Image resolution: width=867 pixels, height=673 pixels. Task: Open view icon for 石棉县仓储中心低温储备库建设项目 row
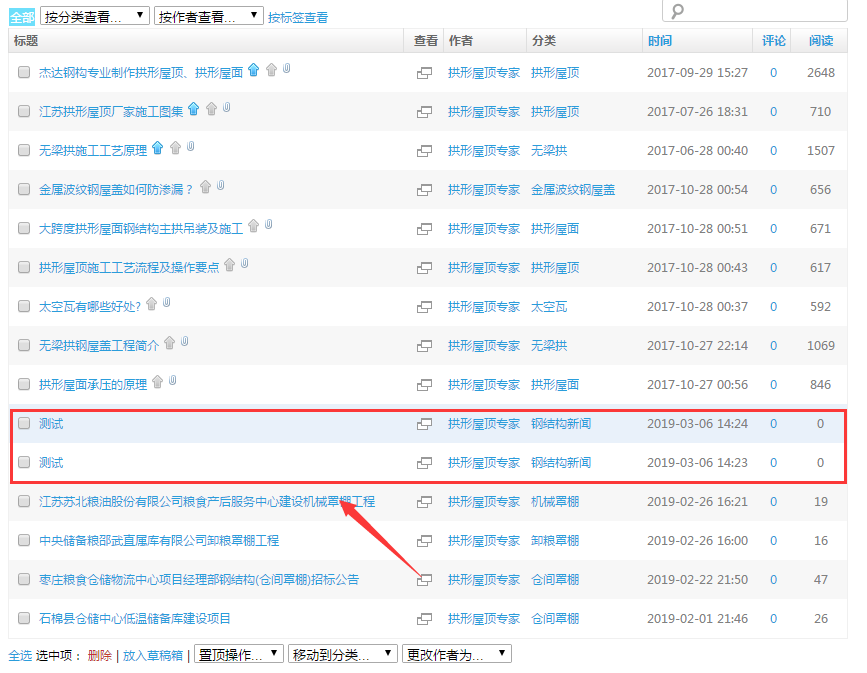tap(425, 619)
